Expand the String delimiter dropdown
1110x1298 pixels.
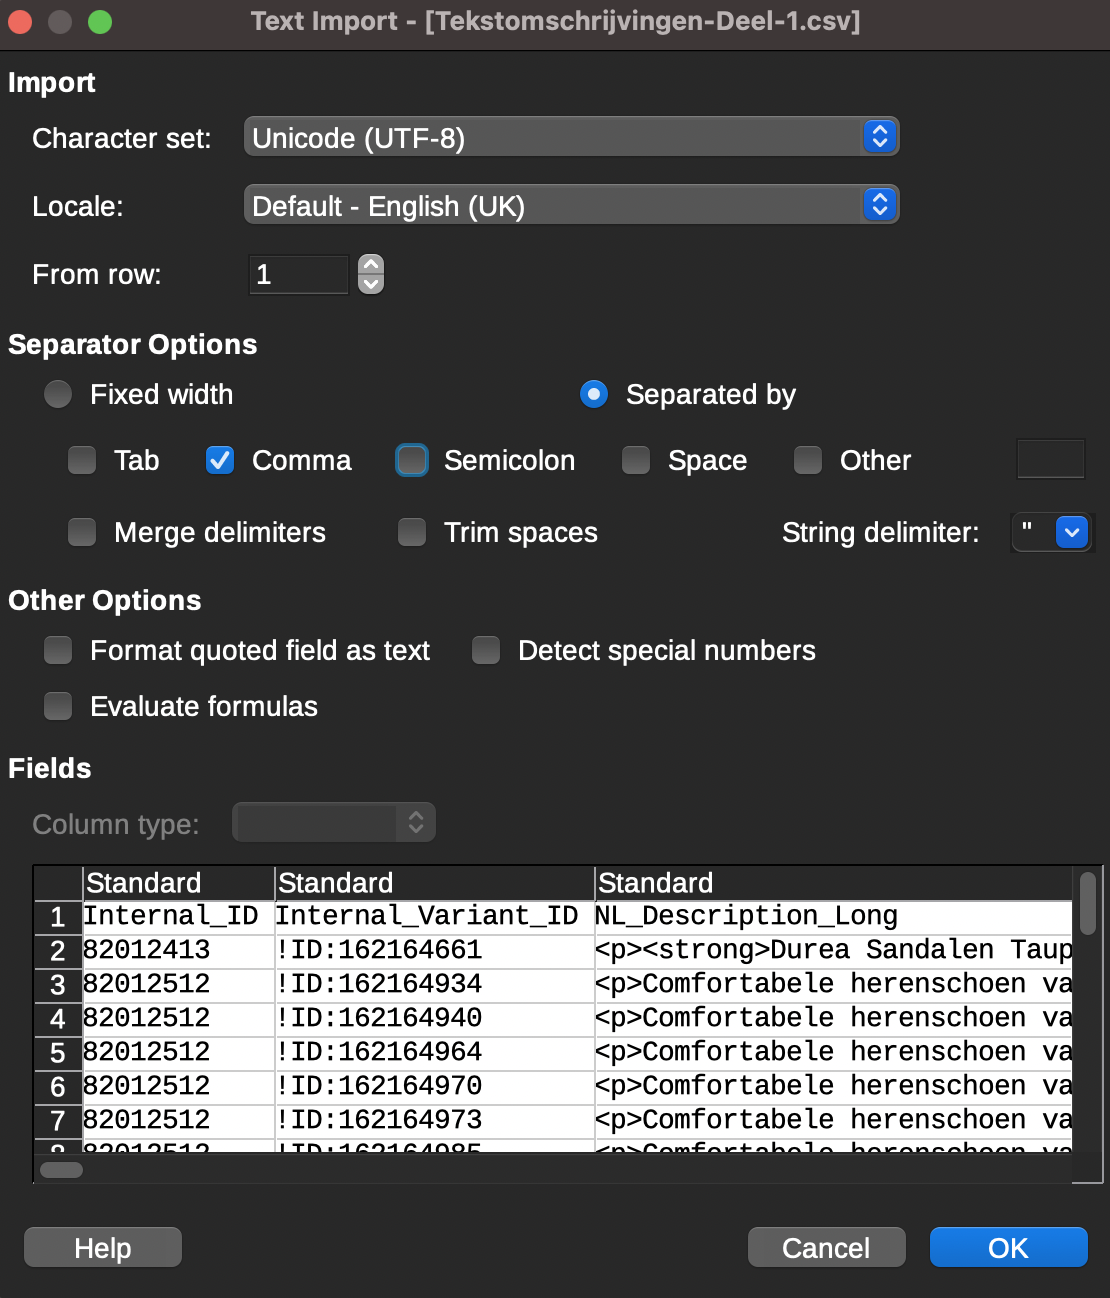pyautogui.click(x=1071, y=532)
